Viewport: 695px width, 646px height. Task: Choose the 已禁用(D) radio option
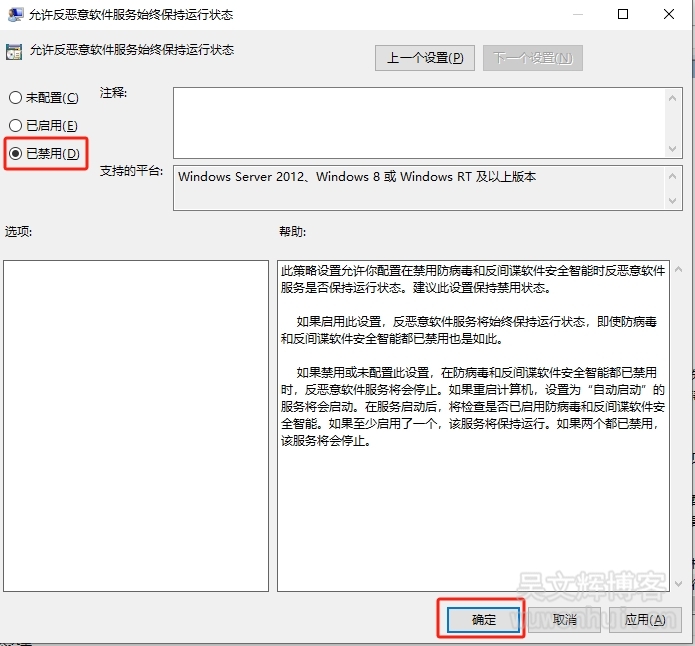(15, 154)
